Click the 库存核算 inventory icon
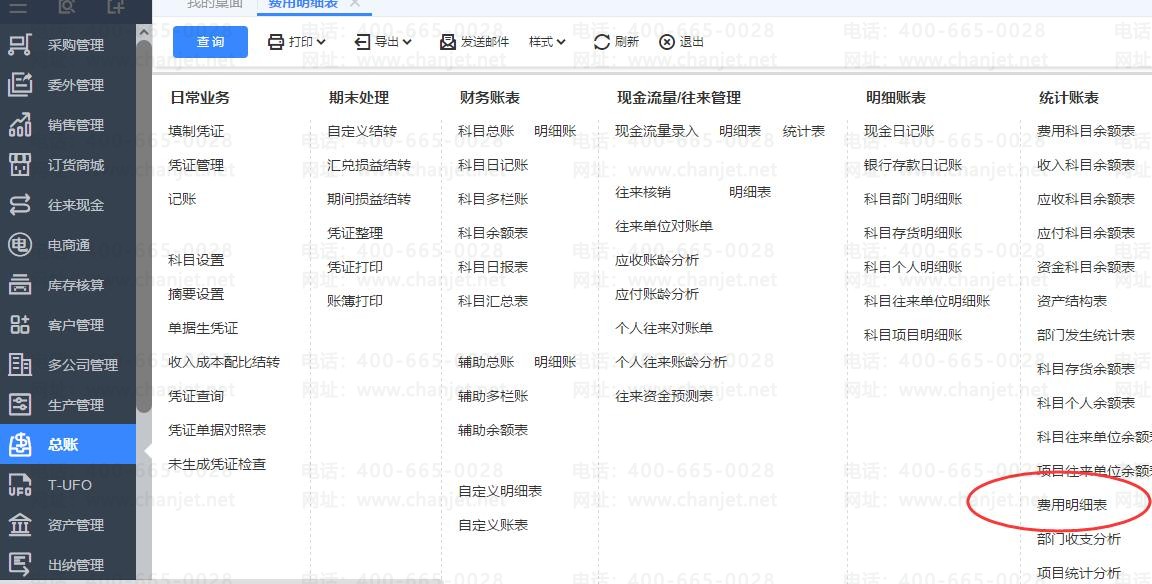1152x584 pixels. [20, 285]
